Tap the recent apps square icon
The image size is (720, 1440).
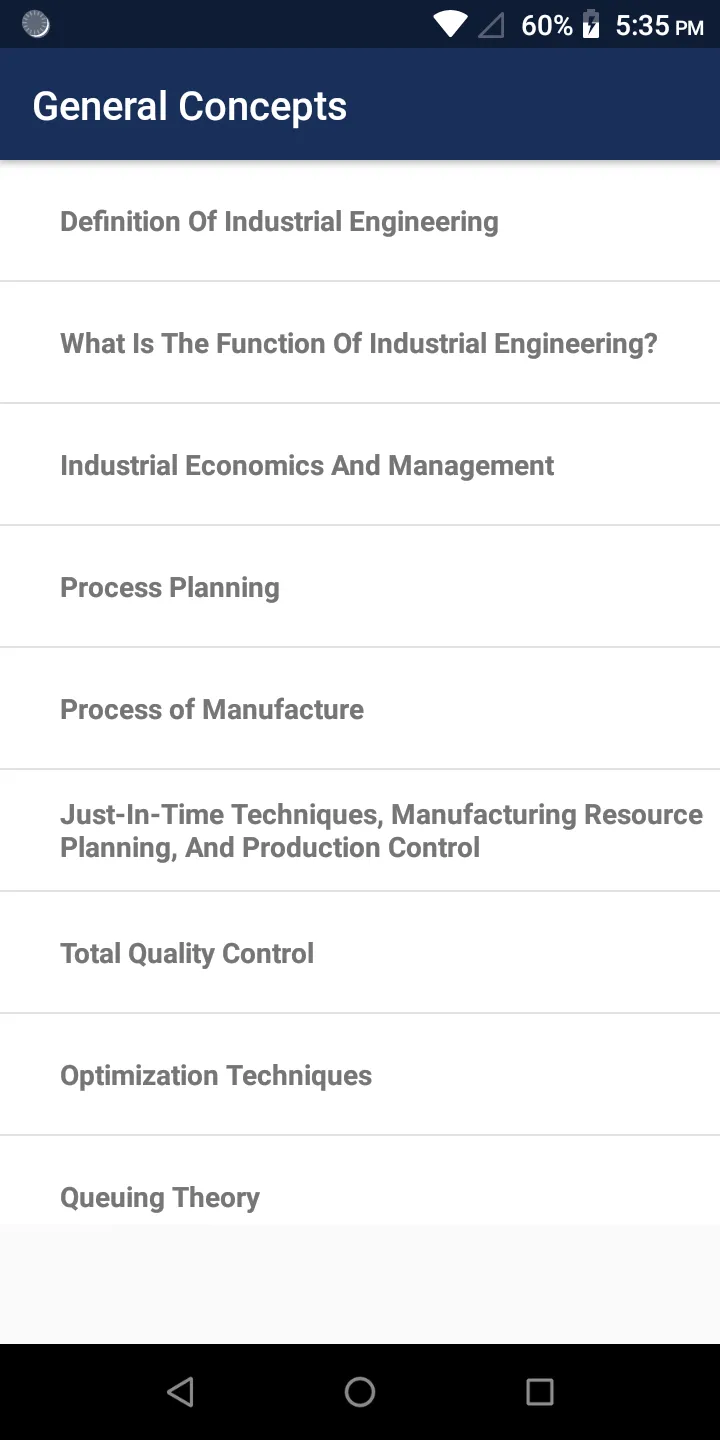[x=540, y=1392]
